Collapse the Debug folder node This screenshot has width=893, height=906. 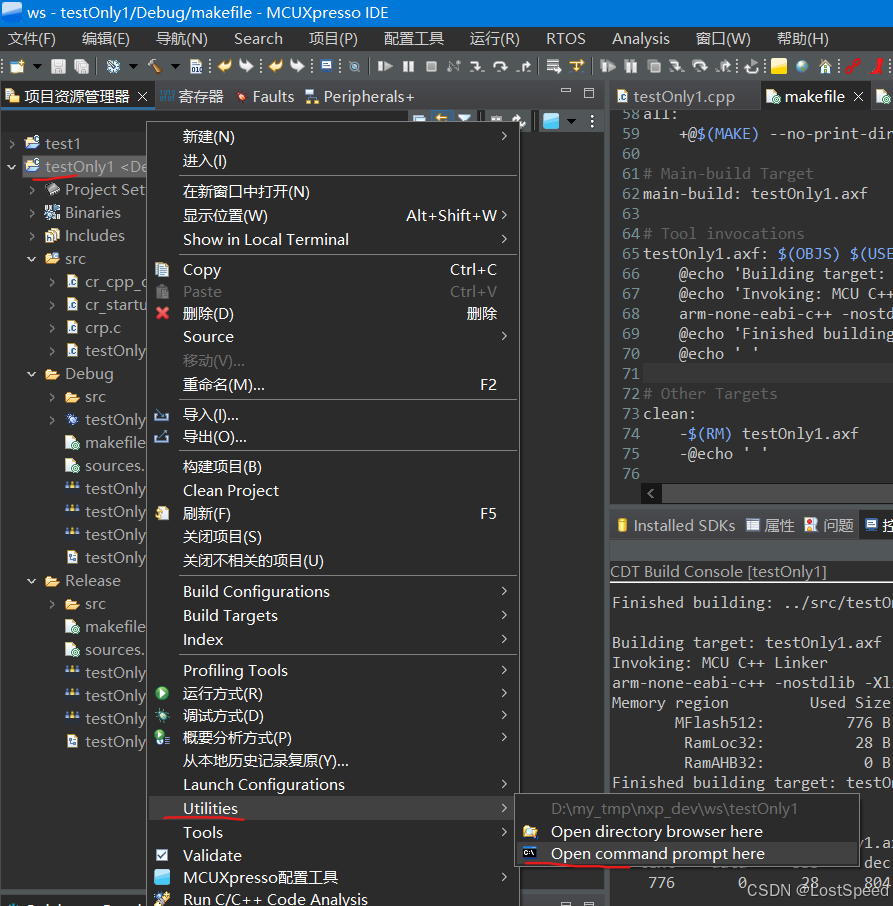[32, 374]
